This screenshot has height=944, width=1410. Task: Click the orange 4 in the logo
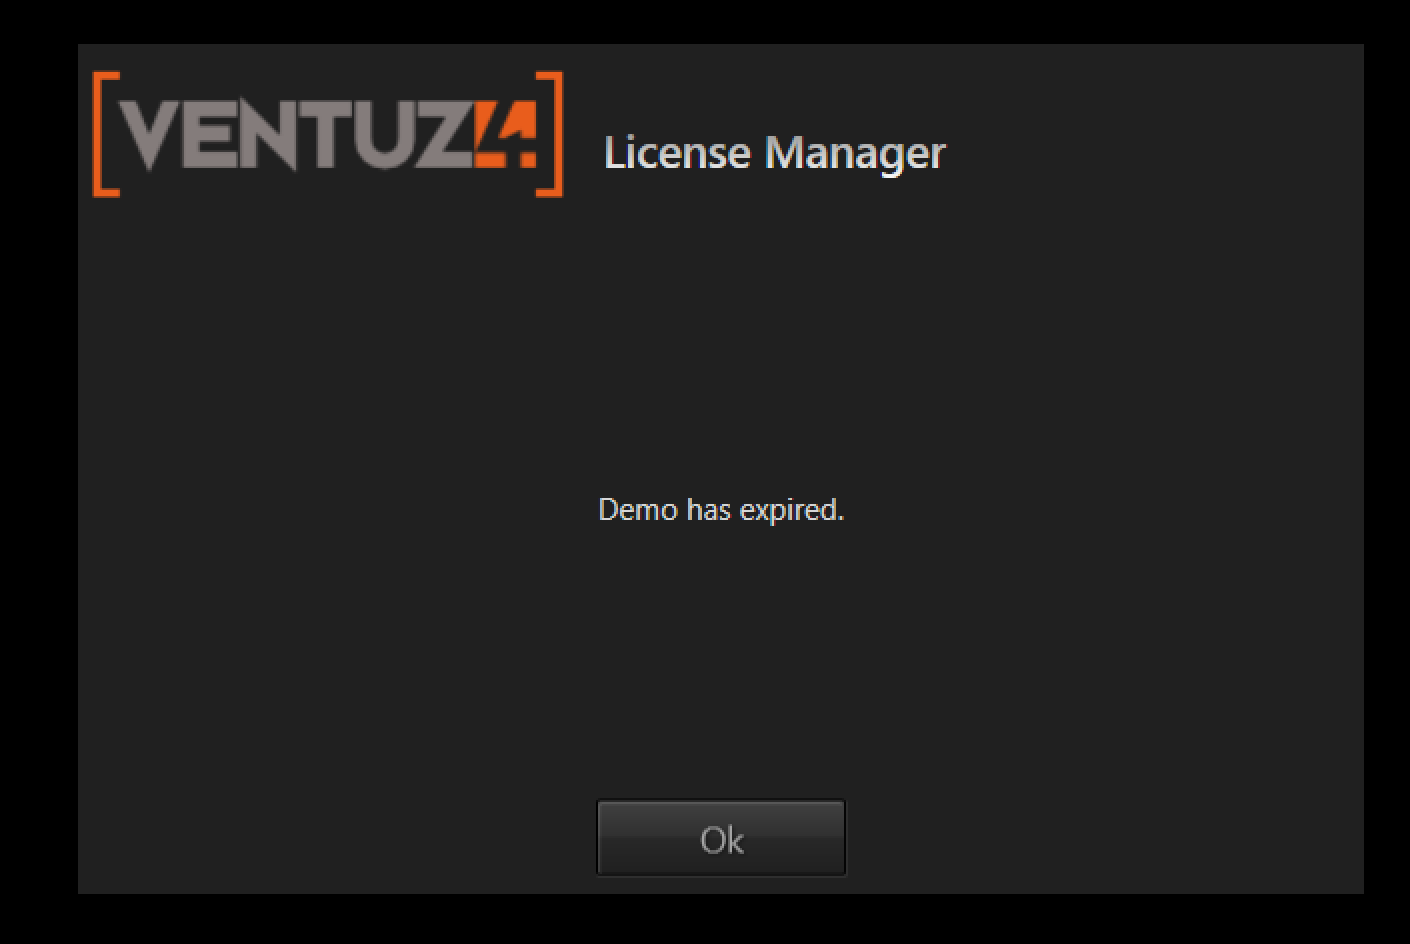(506, 134)
